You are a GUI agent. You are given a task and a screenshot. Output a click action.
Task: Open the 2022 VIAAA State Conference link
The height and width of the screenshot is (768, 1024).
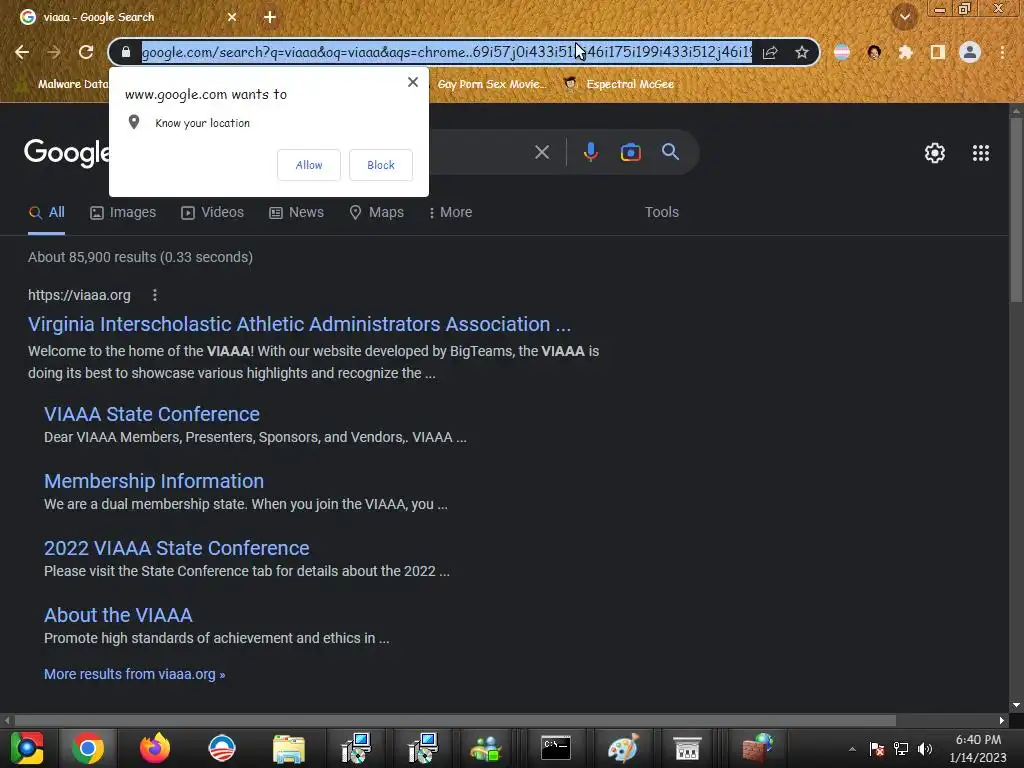(176, 548)
